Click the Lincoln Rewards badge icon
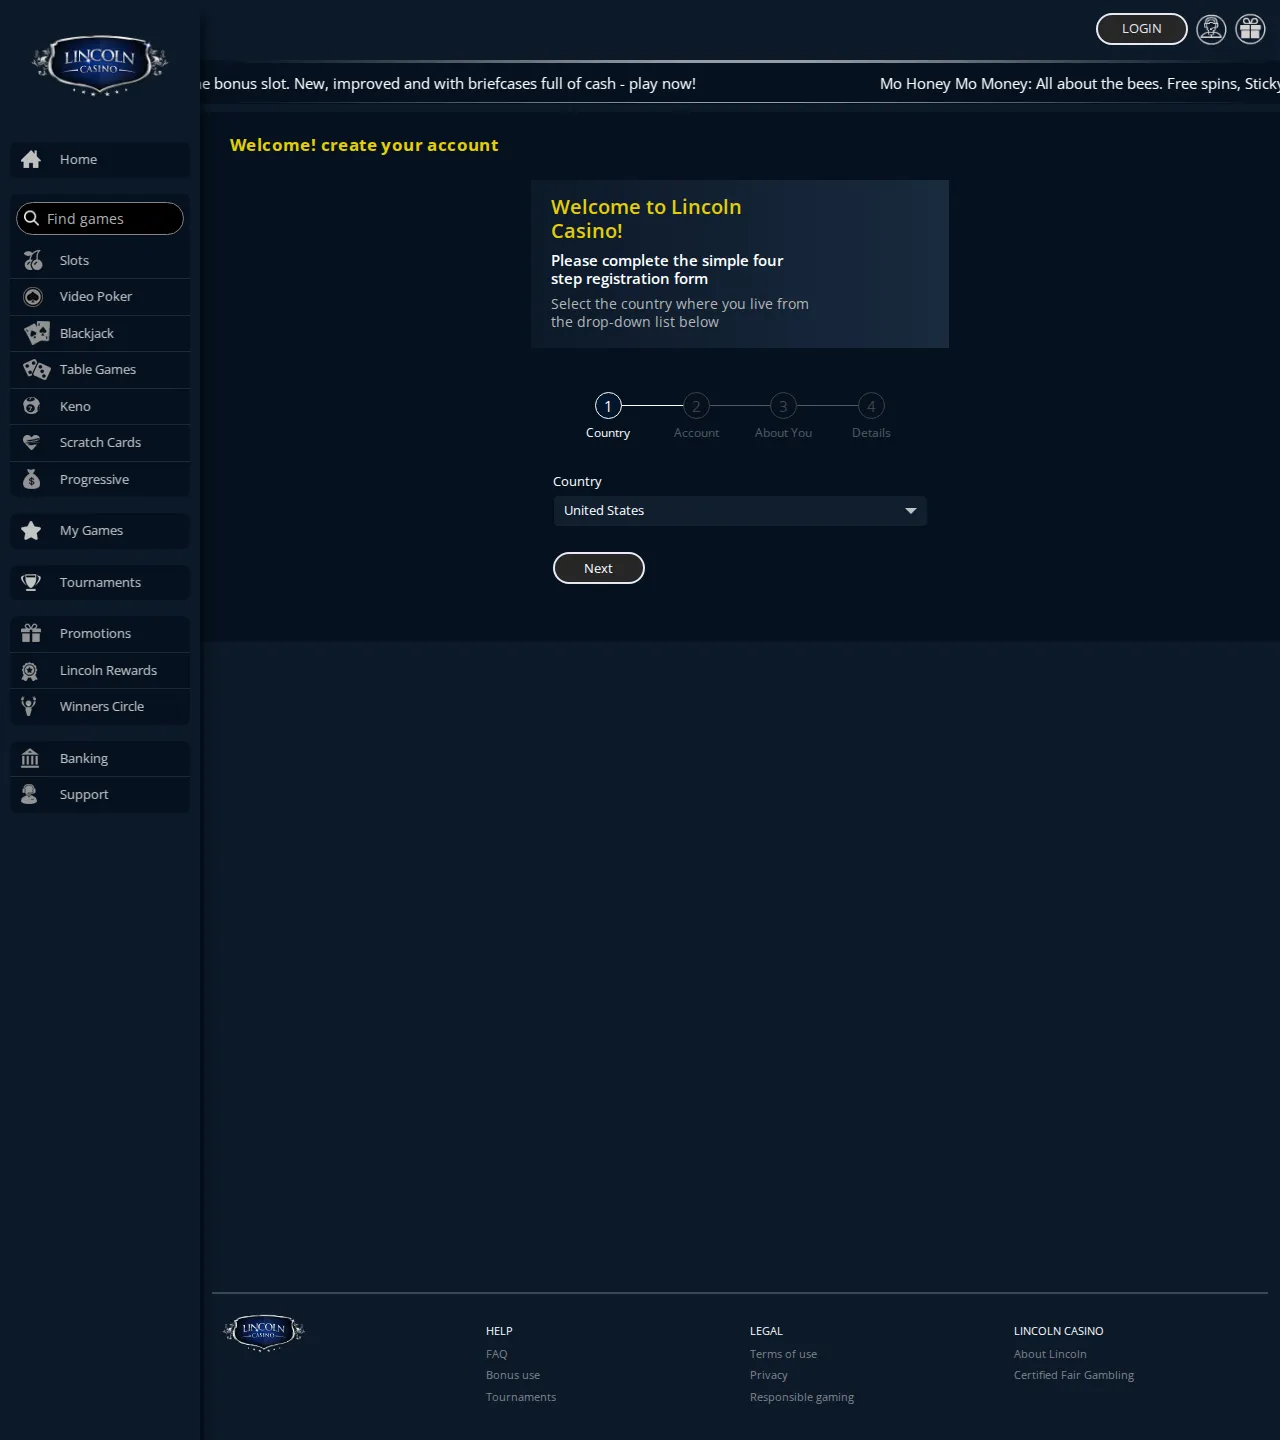This screenshot has height=1440, width=1280. 30,671
